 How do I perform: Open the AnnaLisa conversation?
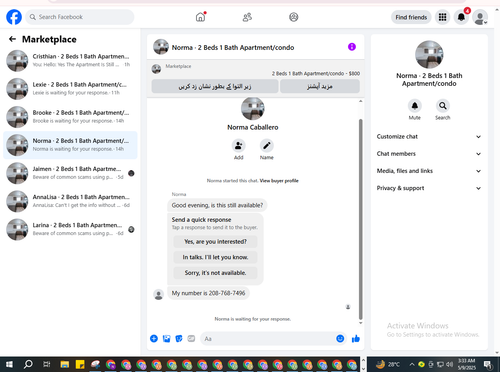tap(70, 201)
